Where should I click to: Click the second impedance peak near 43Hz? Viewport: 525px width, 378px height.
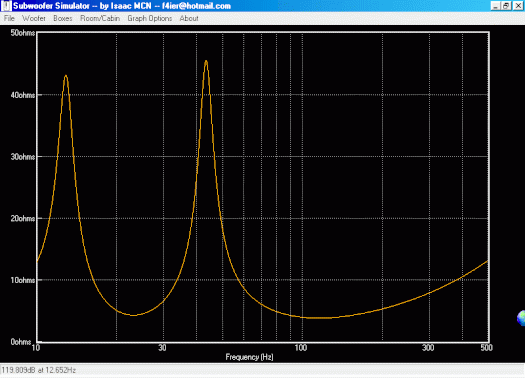pyautogui.click(x=206, y=62)
